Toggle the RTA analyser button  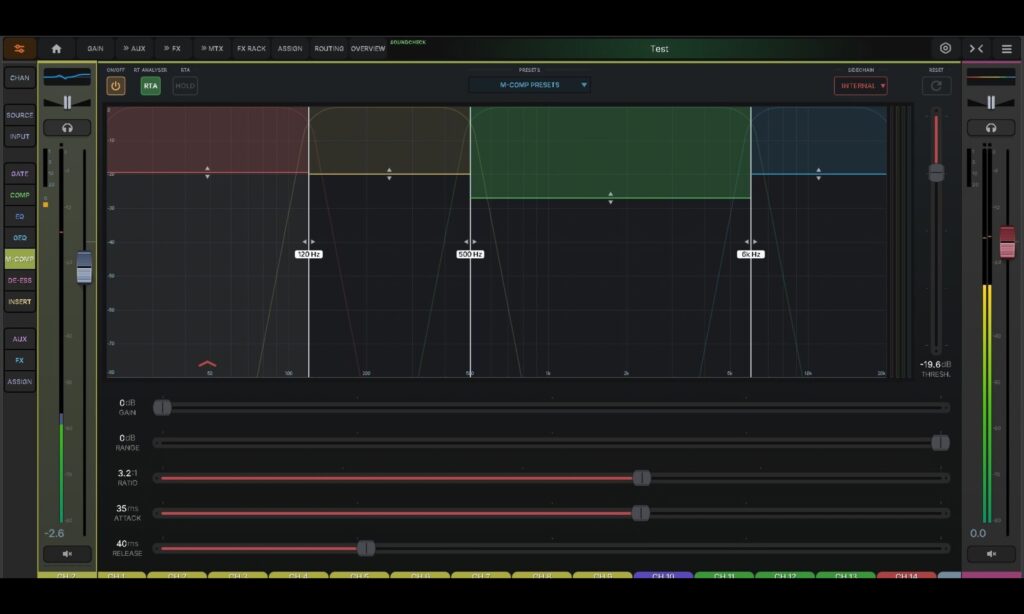(x=150, y=86)
